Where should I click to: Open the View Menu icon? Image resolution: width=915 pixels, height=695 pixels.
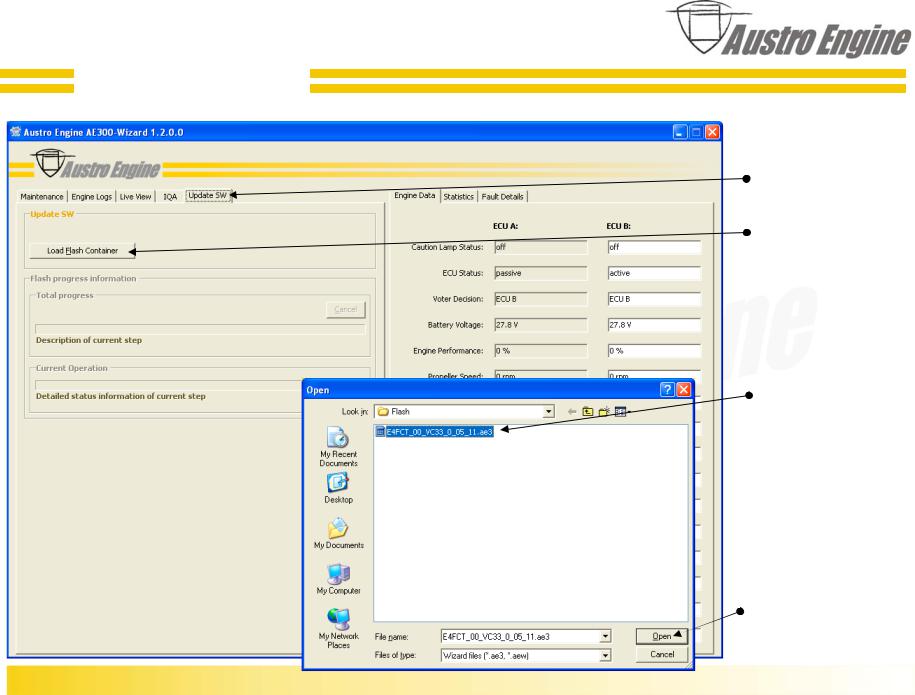point(621,411)
